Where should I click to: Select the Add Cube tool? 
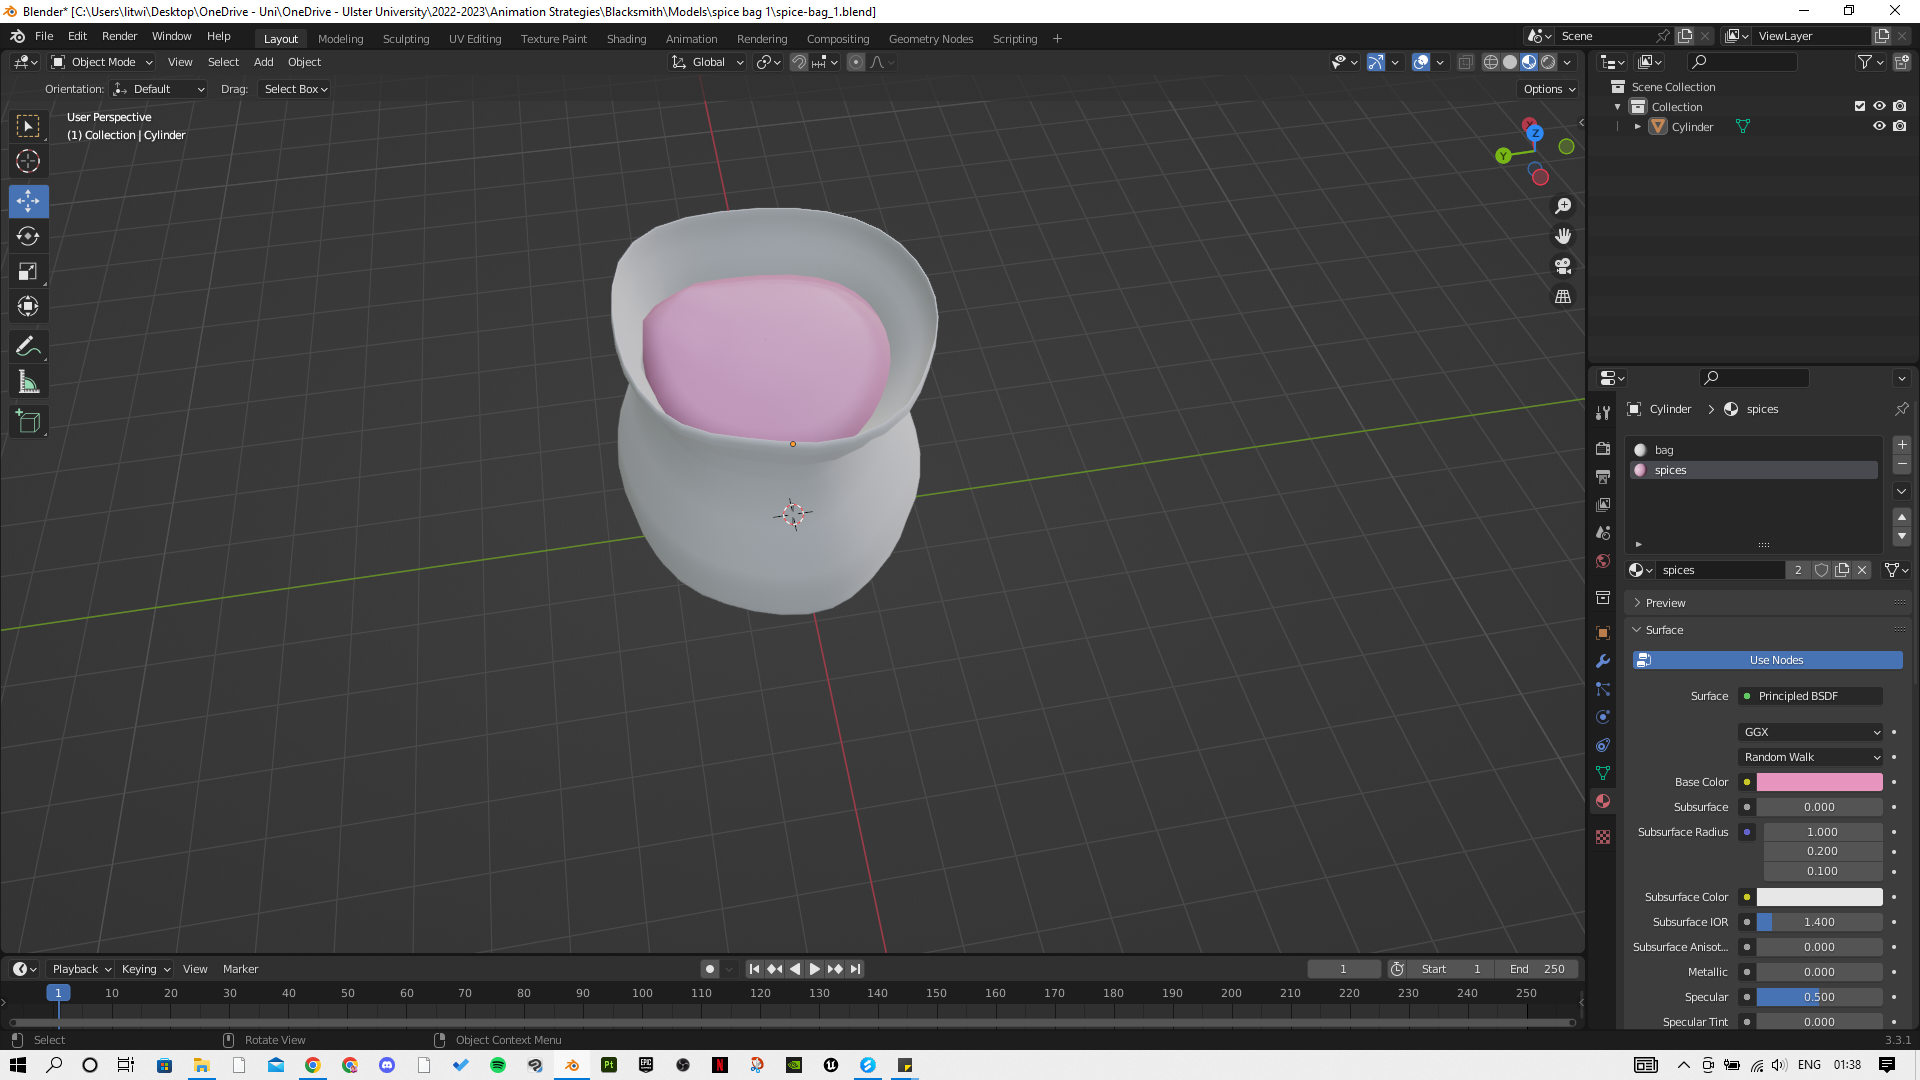pos(28,422)
